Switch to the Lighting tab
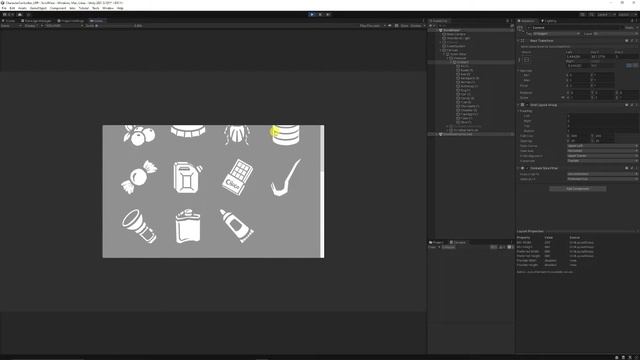 point(549,21)
